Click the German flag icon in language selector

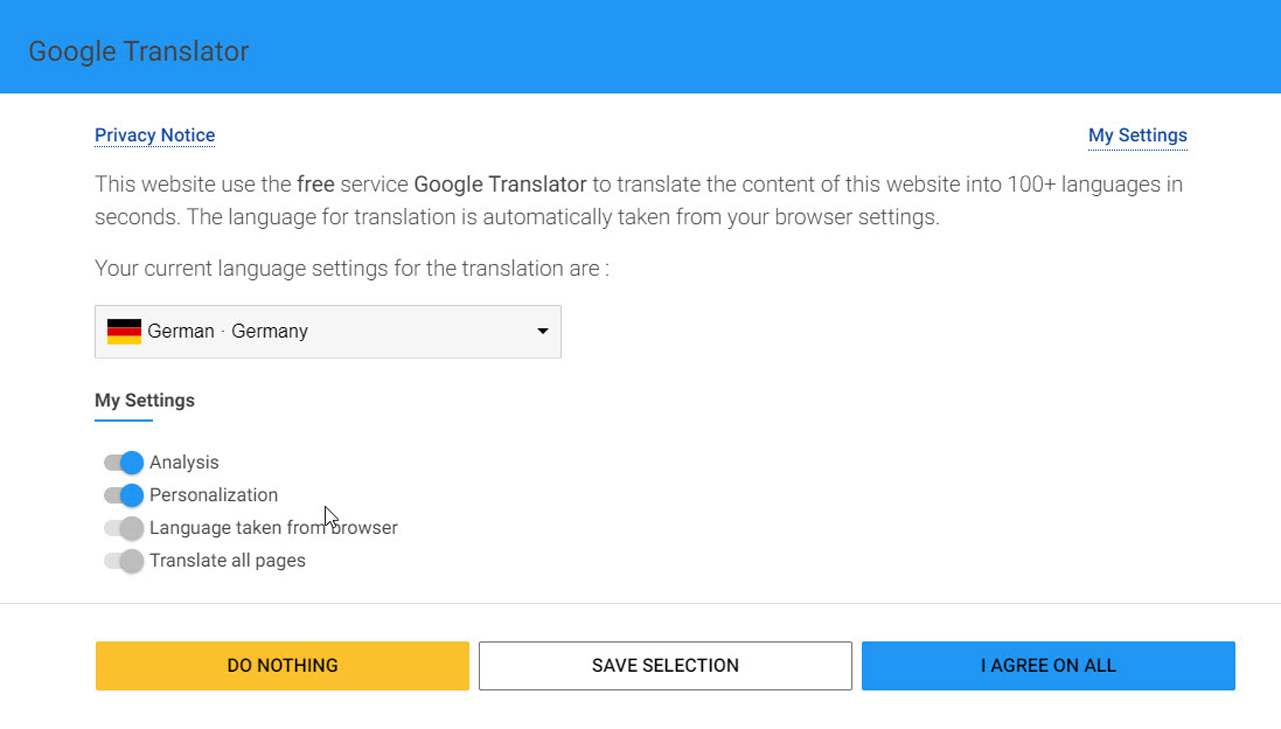click(124, 331)
